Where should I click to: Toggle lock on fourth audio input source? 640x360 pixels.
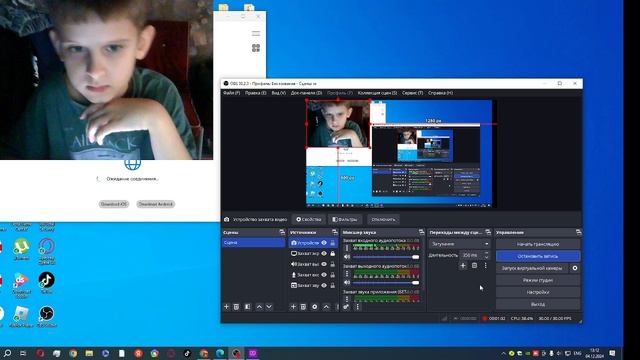pos(333,275)
